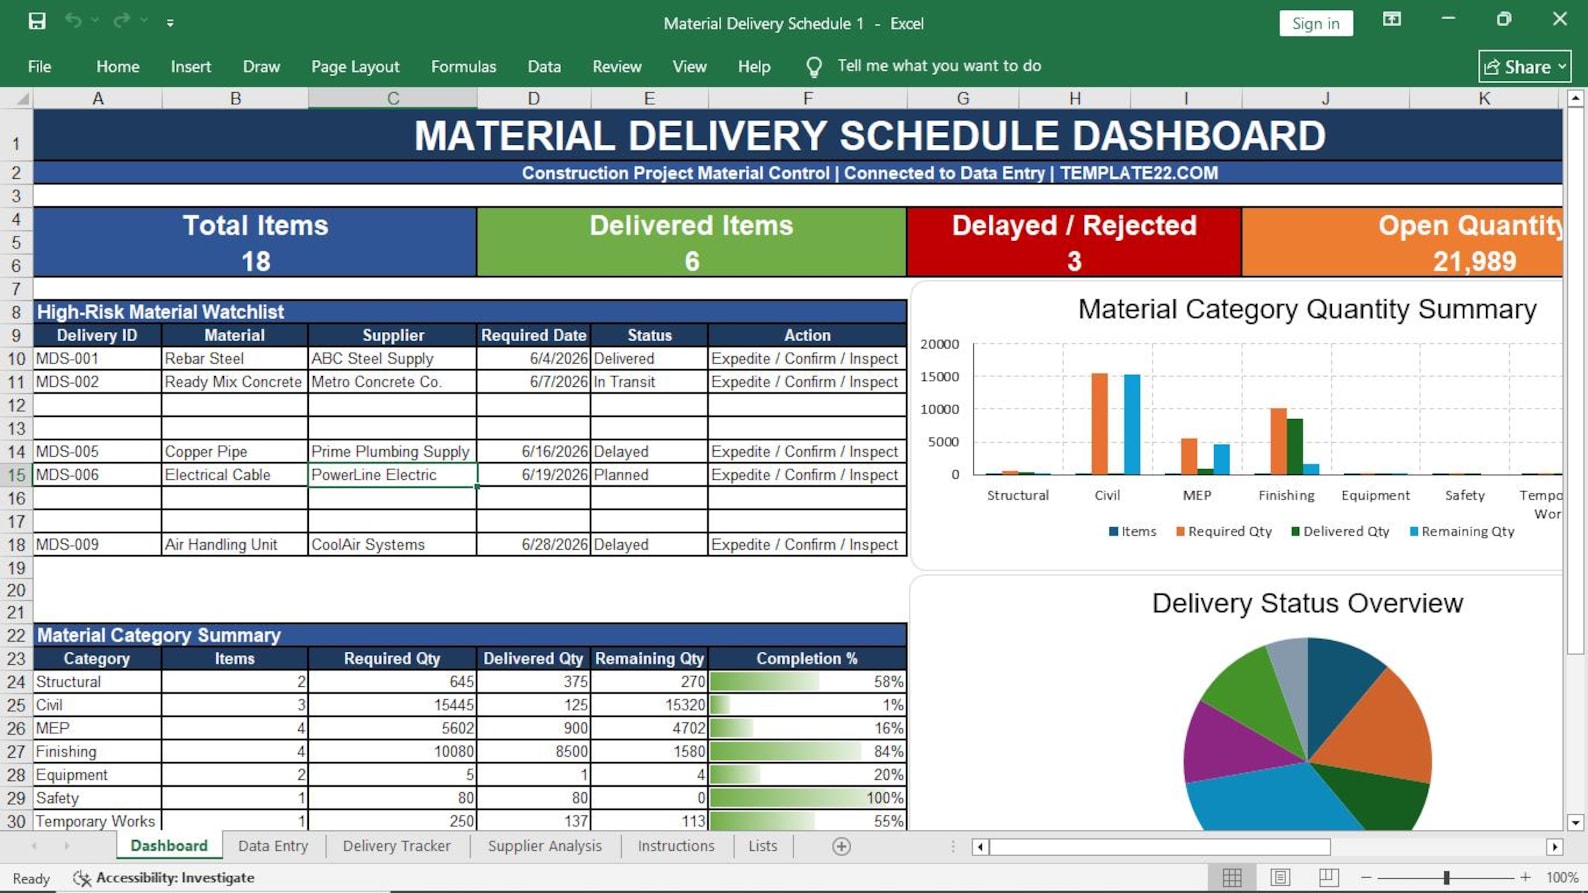
Task: Click the Tell me lightbulb icon
Action: [x=814, y=66]
